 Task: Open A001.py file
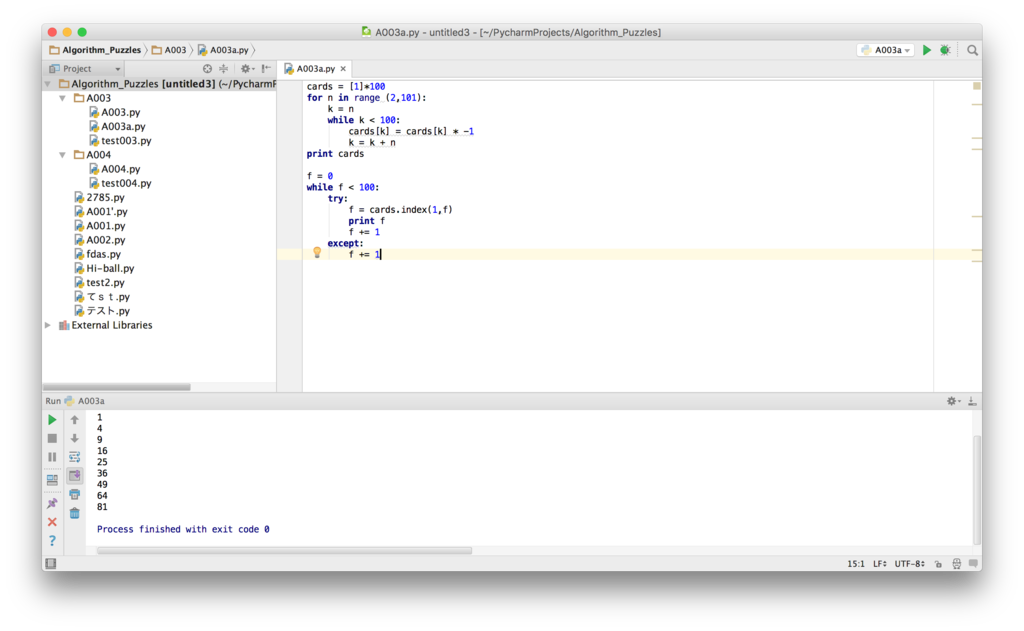[99, 225]
